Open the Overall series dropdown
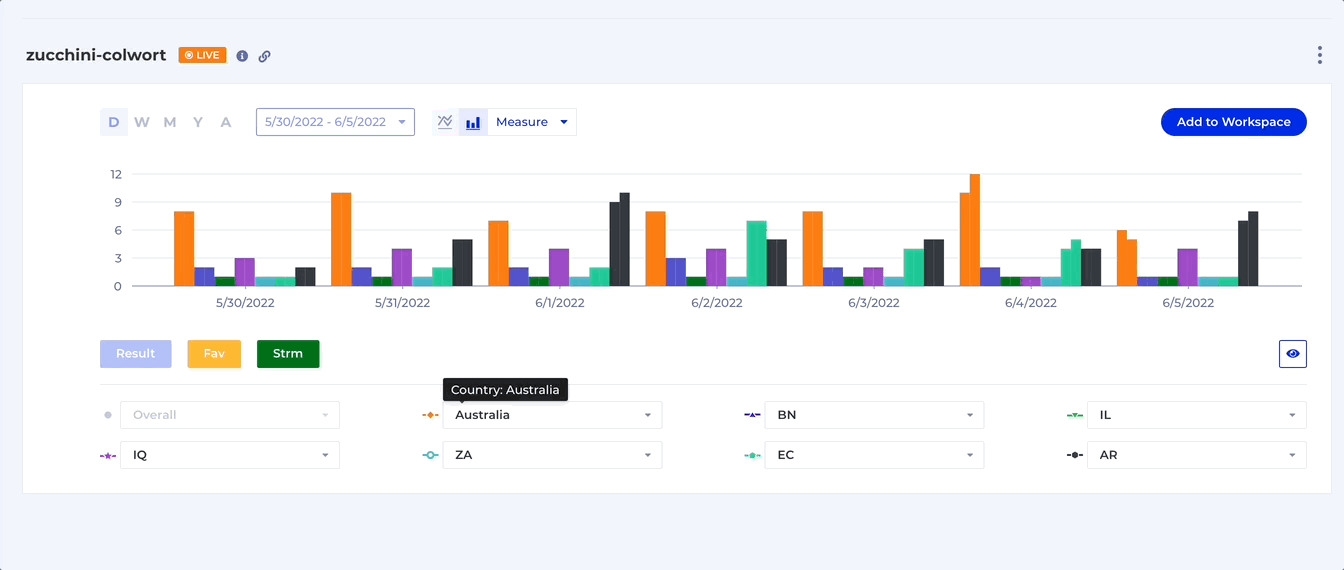The image size is (1344, 570). tap(230, 415)
